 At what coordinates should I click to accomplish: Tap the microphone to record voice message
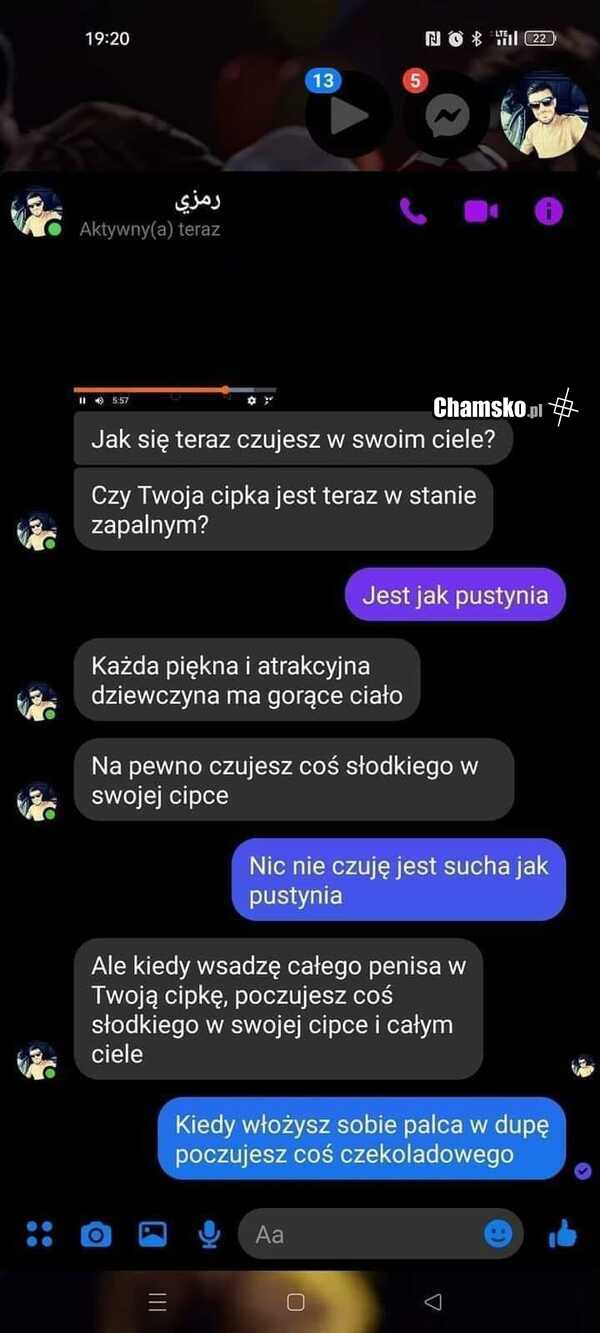pos(209,1235)
